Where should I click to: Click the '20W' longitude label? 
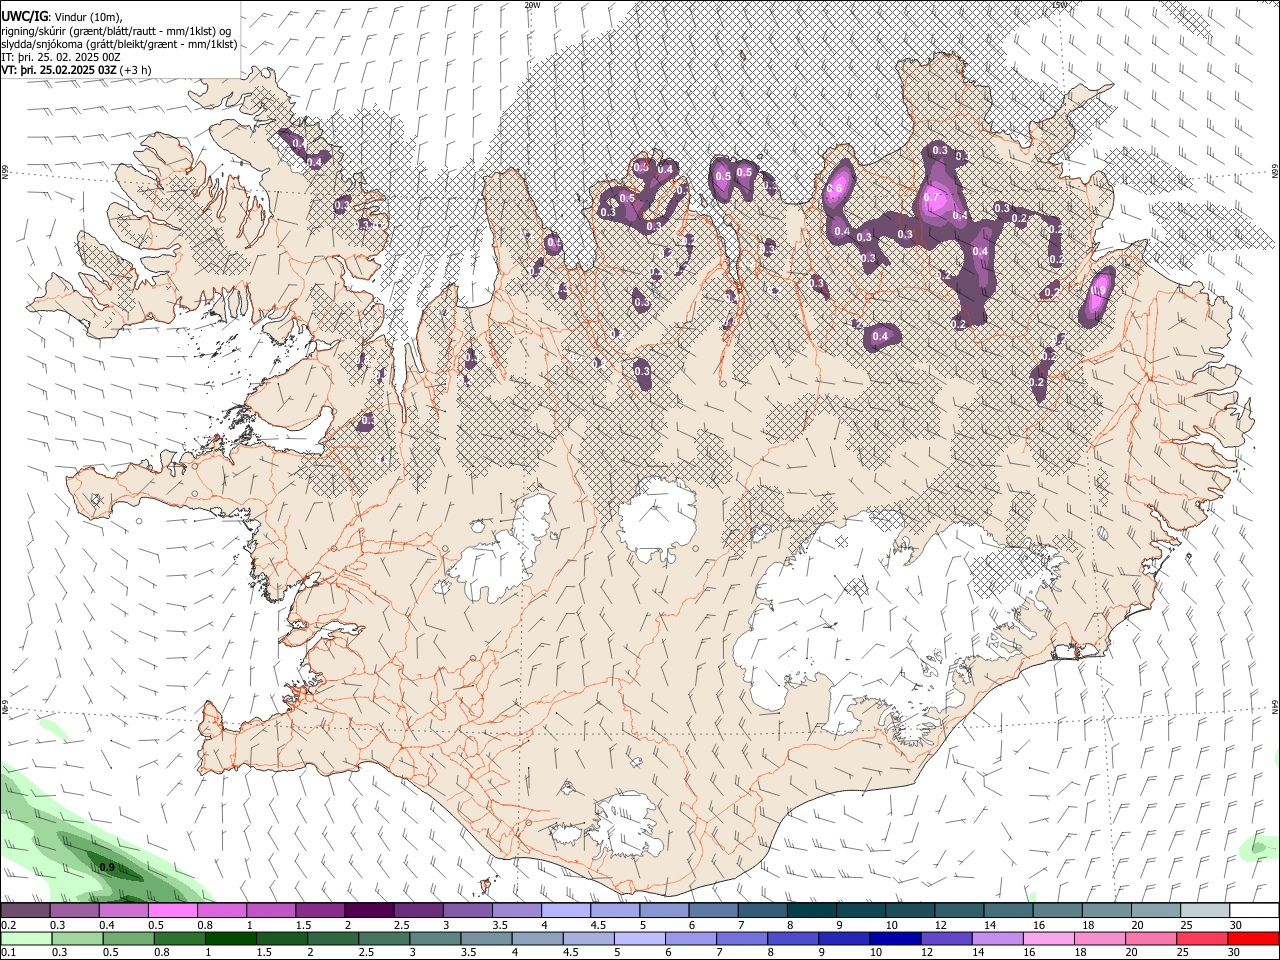coord(532,5)
